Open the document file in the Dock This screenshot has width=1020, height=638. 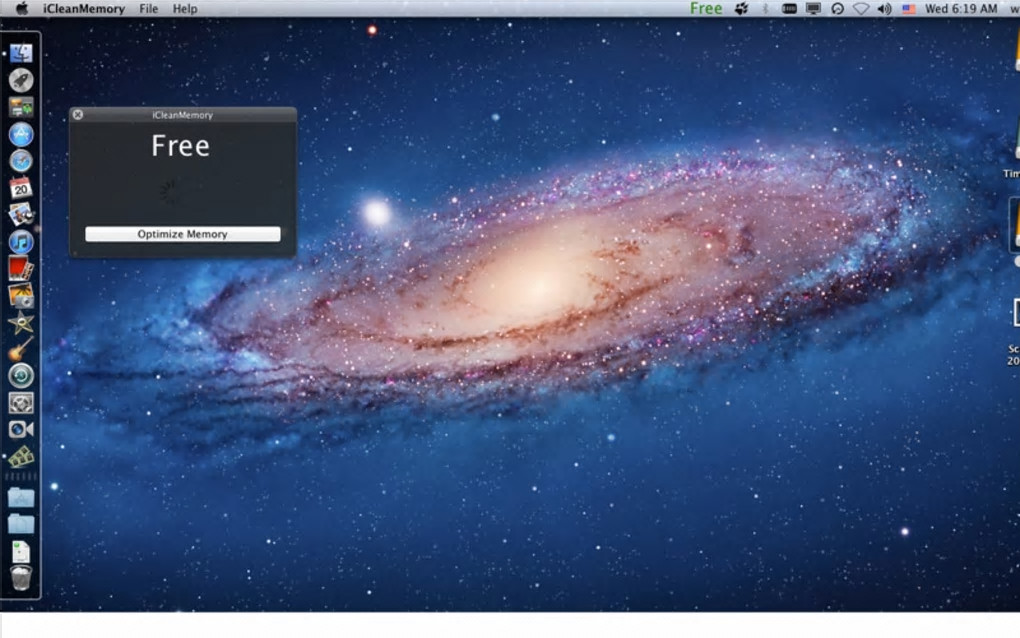coord(21,552)
